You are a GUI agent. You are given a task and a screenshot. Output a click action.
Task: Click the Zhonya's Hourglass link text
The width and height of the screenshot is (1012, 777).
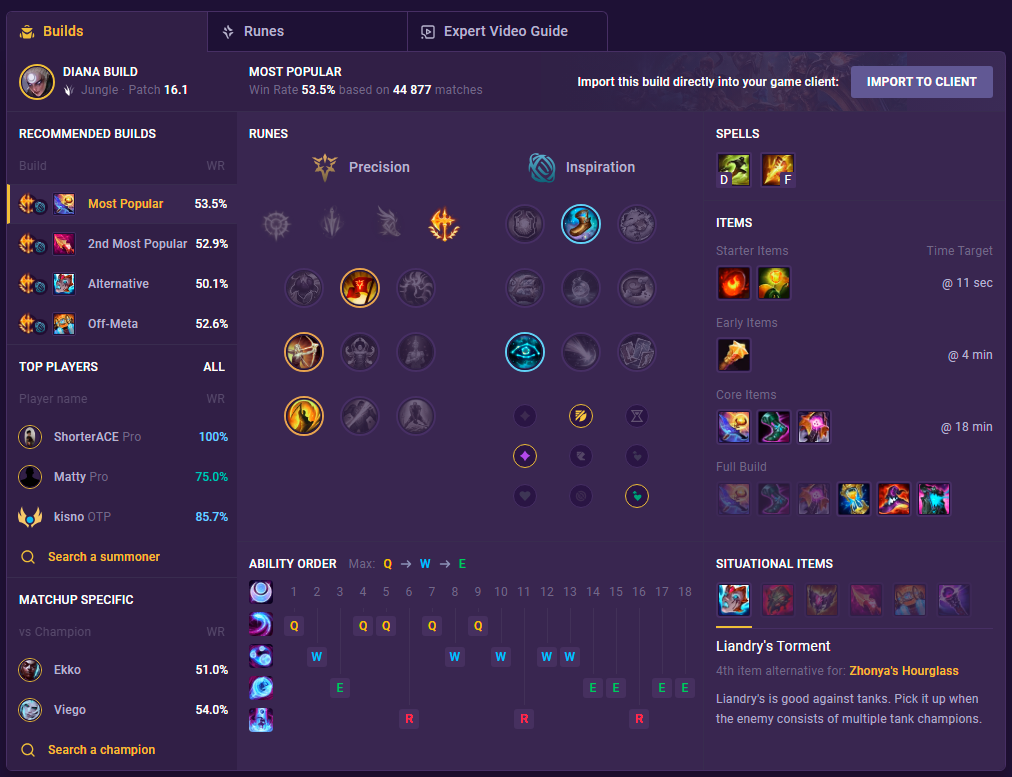coord(904,671)
